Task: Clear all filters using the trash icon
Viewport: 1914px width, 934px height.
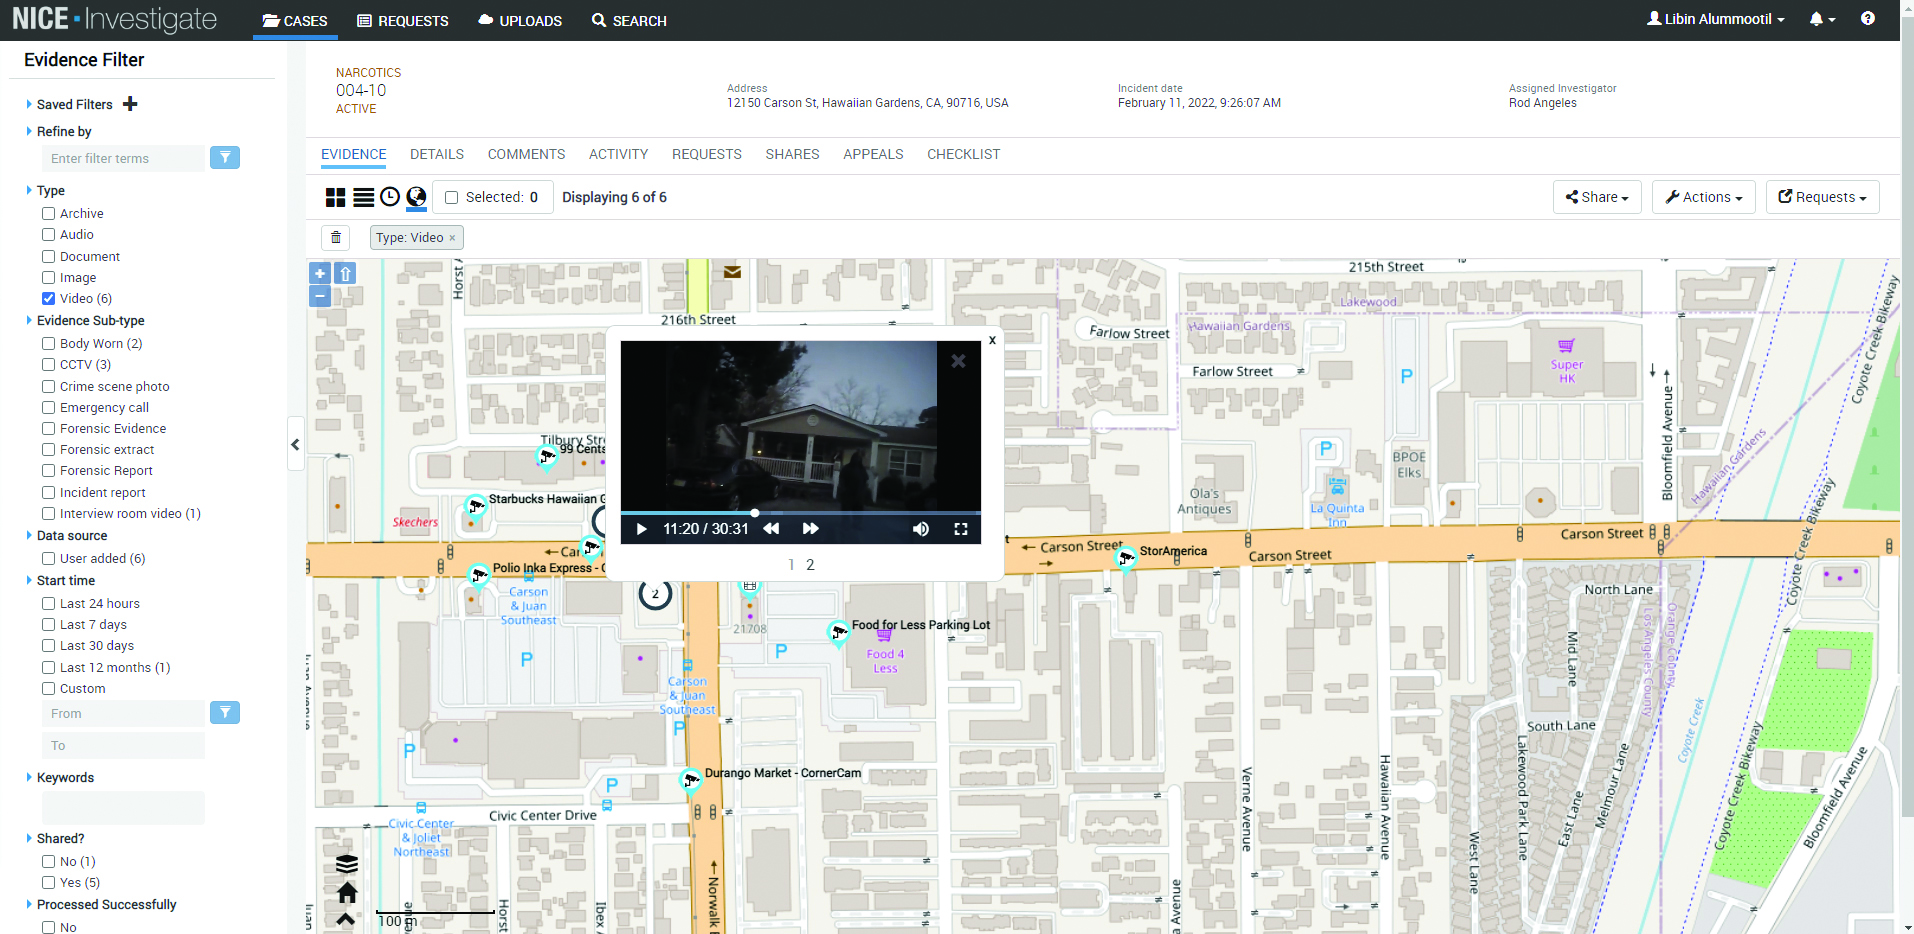Action: pyautogui.click(x=336, y=237)
